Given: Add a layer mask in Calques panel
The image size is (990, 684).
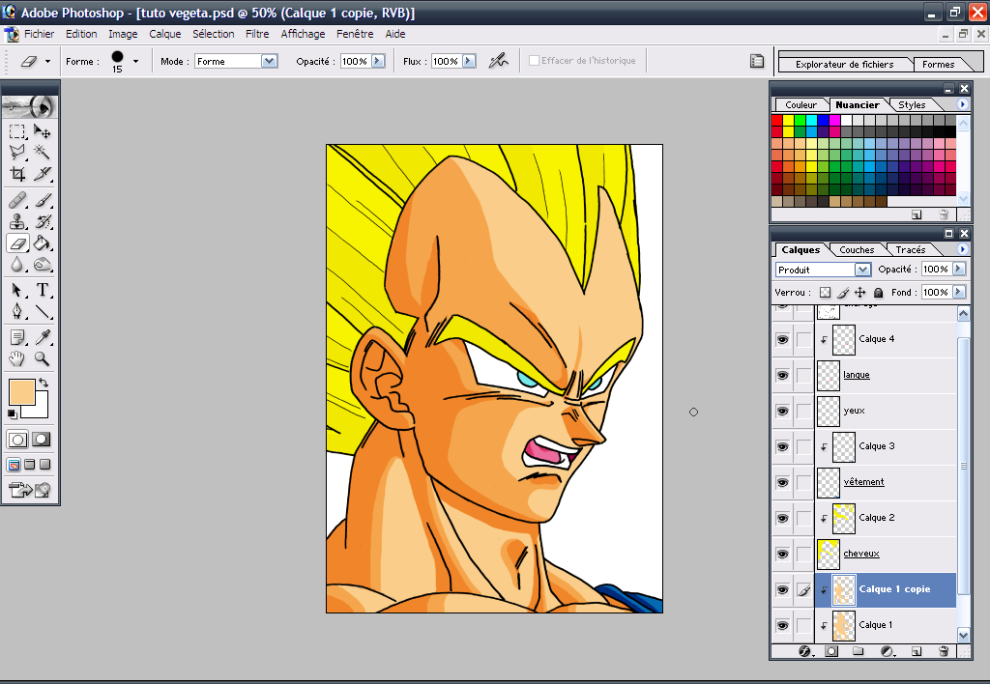Looking at the screenshot, I should 832,651.
